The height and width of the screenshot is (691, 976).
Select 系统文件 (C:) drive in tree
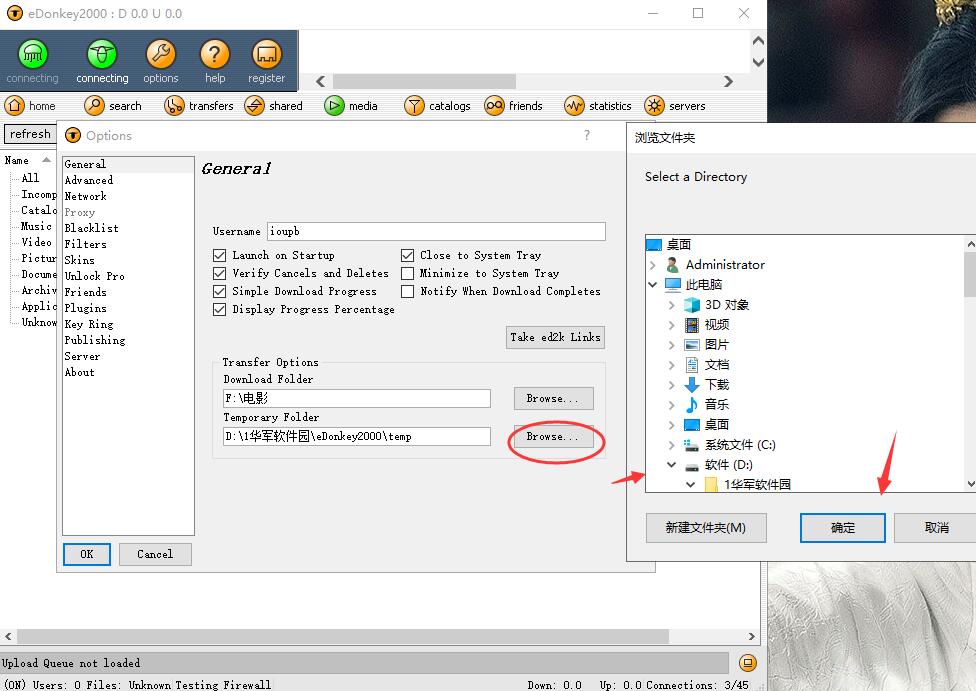point(739,444)
